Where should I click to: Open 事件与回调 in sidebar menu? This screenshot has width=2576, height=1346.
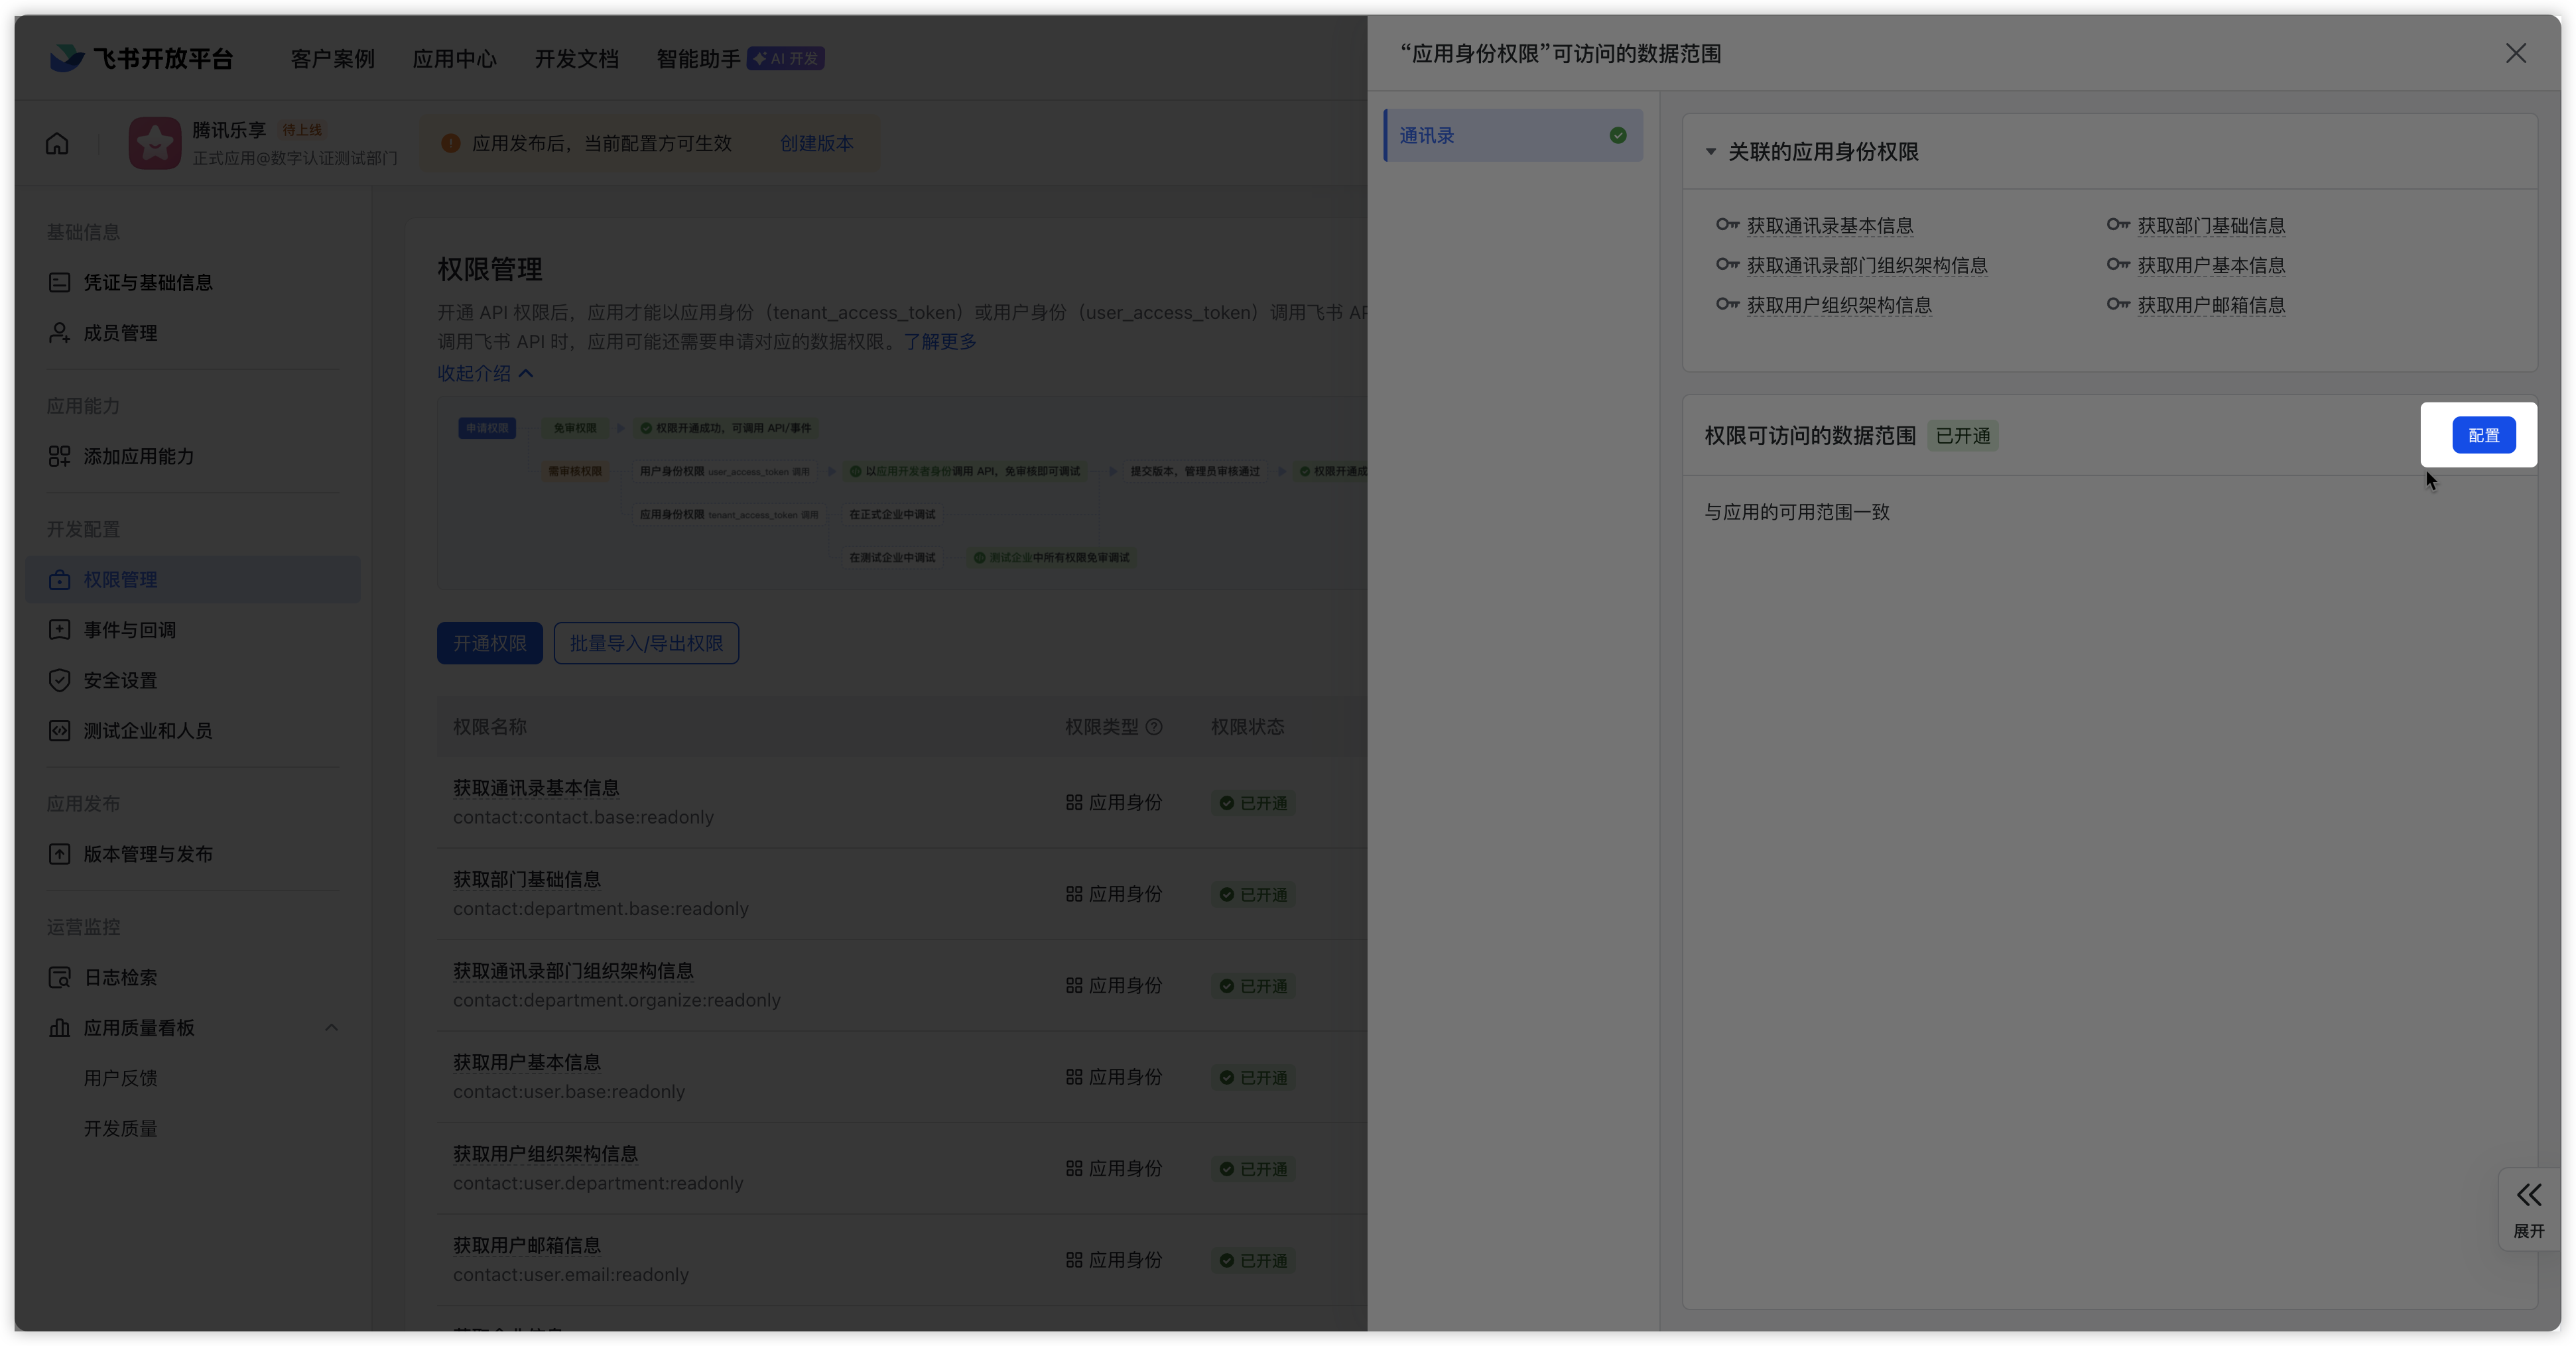tap(129, 630)
